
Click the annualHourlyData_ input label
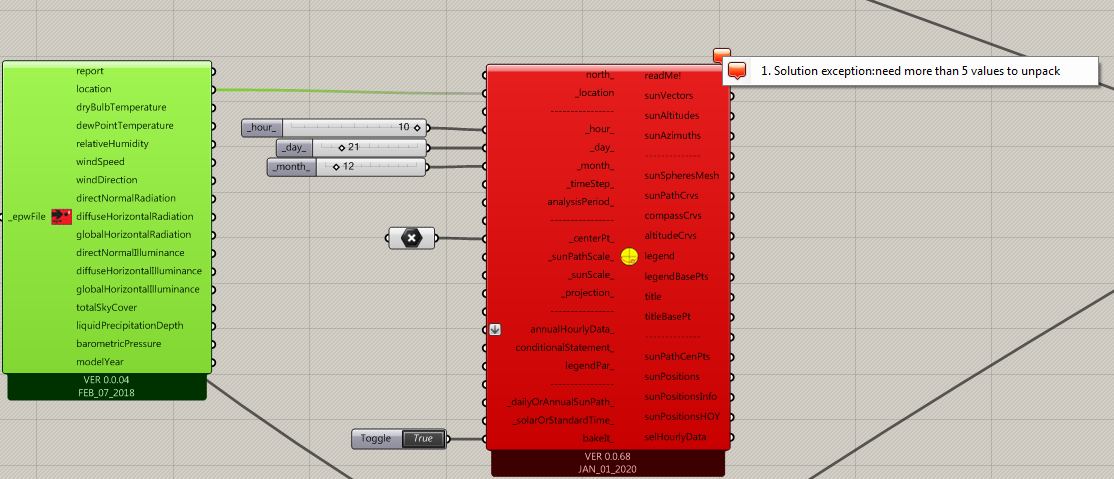(572, 330)
